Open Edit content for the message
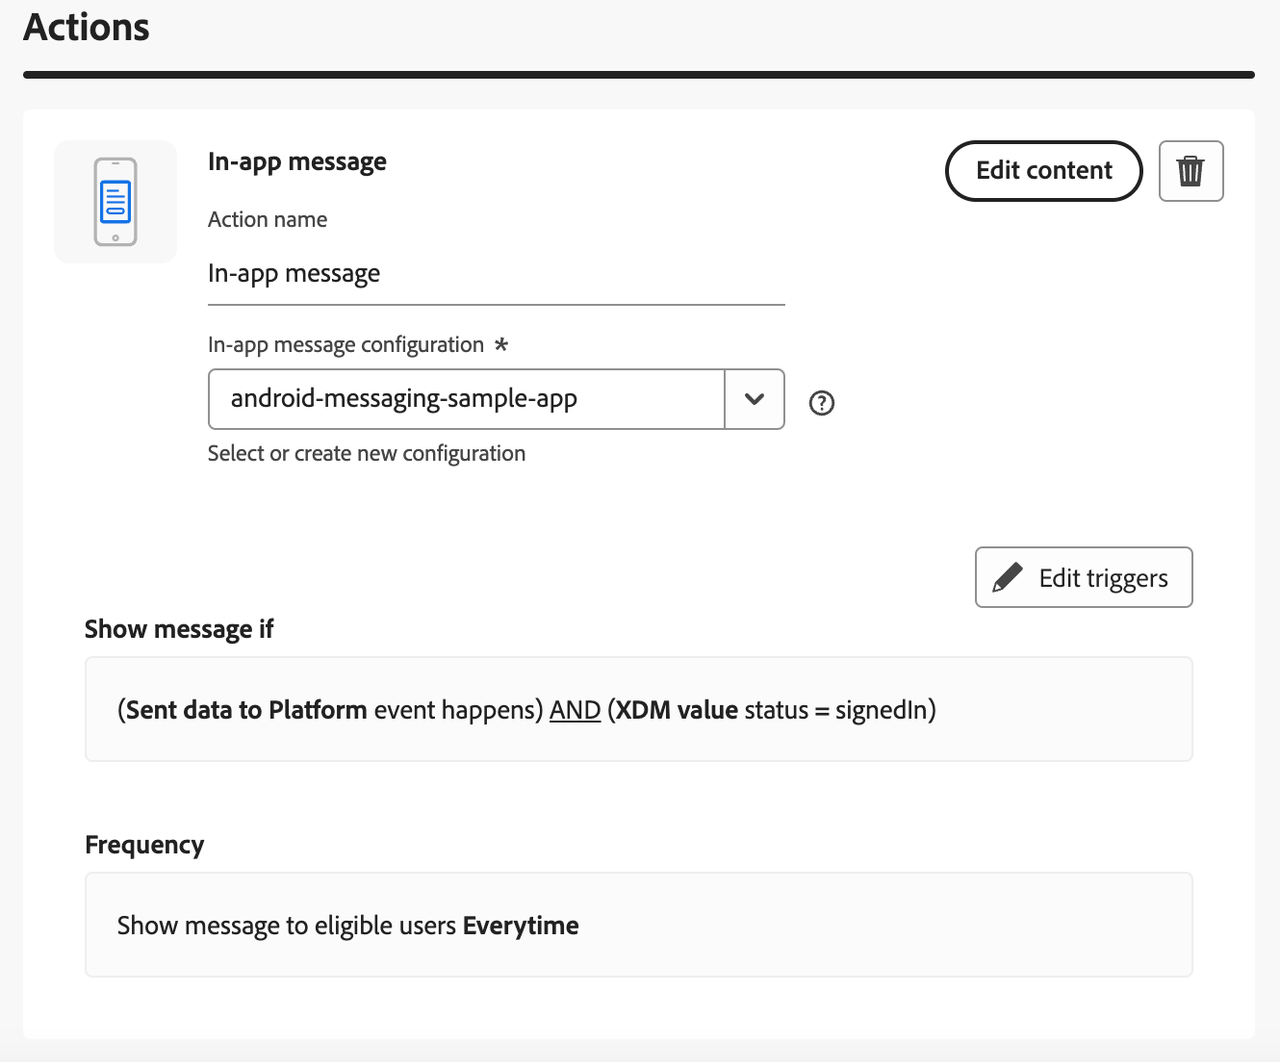 (x=1043, y=171)
